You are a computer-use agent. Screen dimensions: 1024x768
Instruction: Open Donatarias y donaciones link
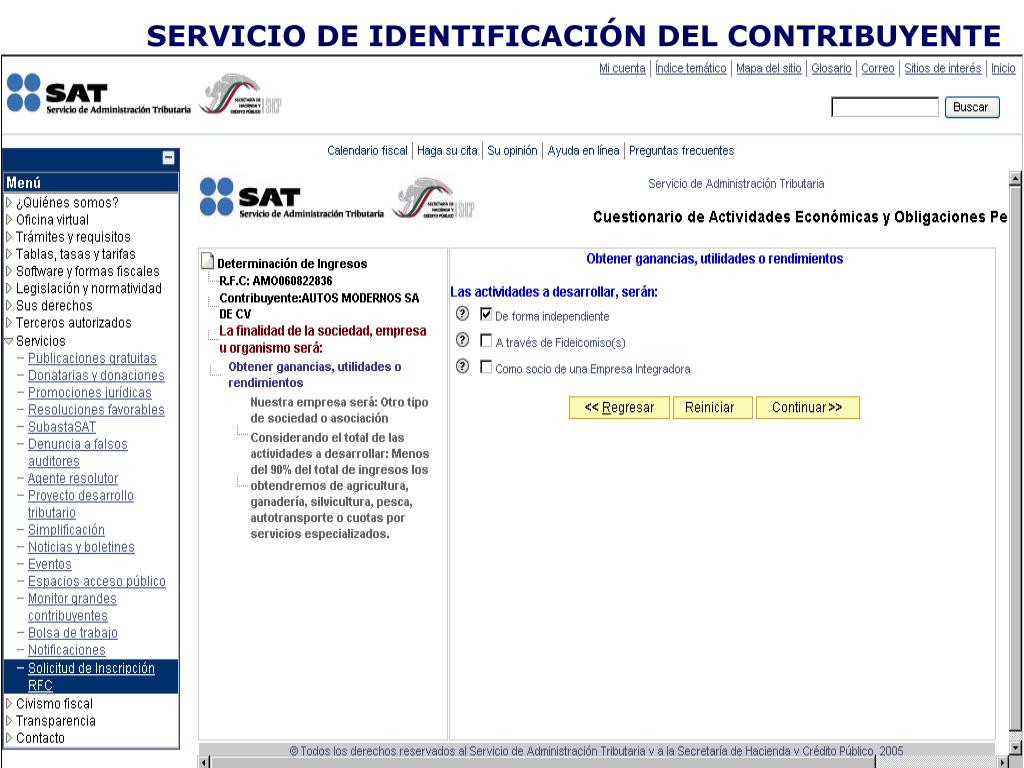(x=96, y=376)
